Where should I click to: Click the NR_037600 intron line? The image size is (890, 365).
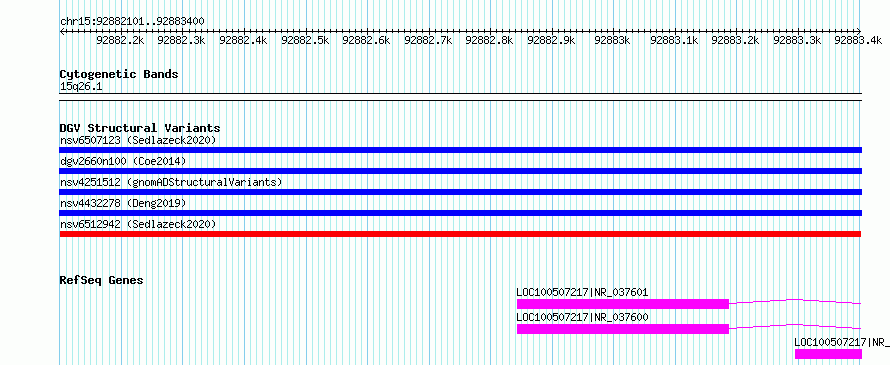[795, 325]
